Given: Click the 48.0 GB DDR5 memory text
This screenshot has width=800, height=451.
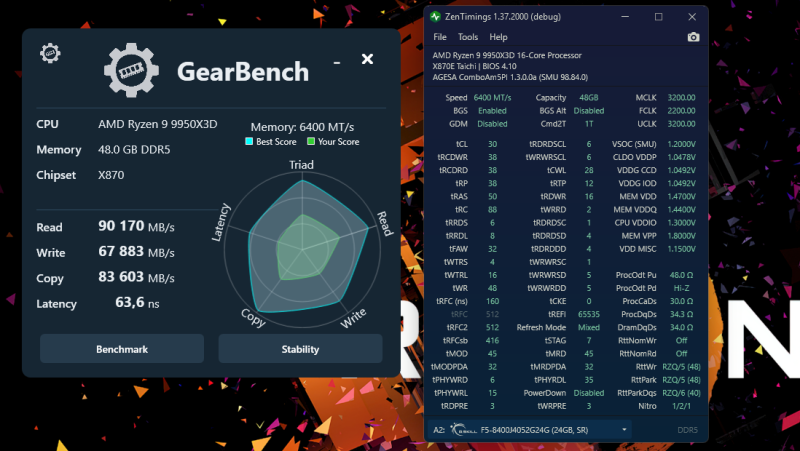Looking at the screenshot, I should (x=134, y=149).
